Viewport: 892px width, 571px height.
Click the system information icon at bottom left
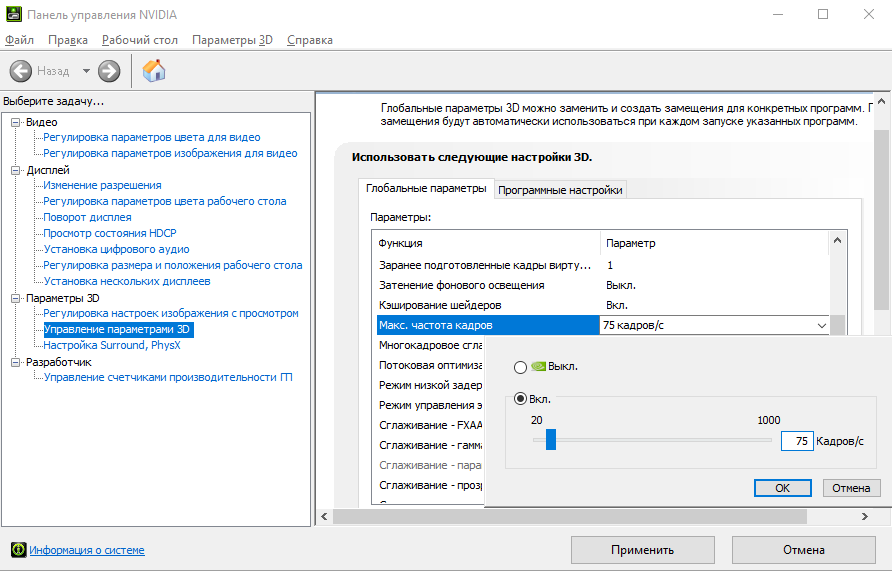pyautogui.click(x=18, y=550)
